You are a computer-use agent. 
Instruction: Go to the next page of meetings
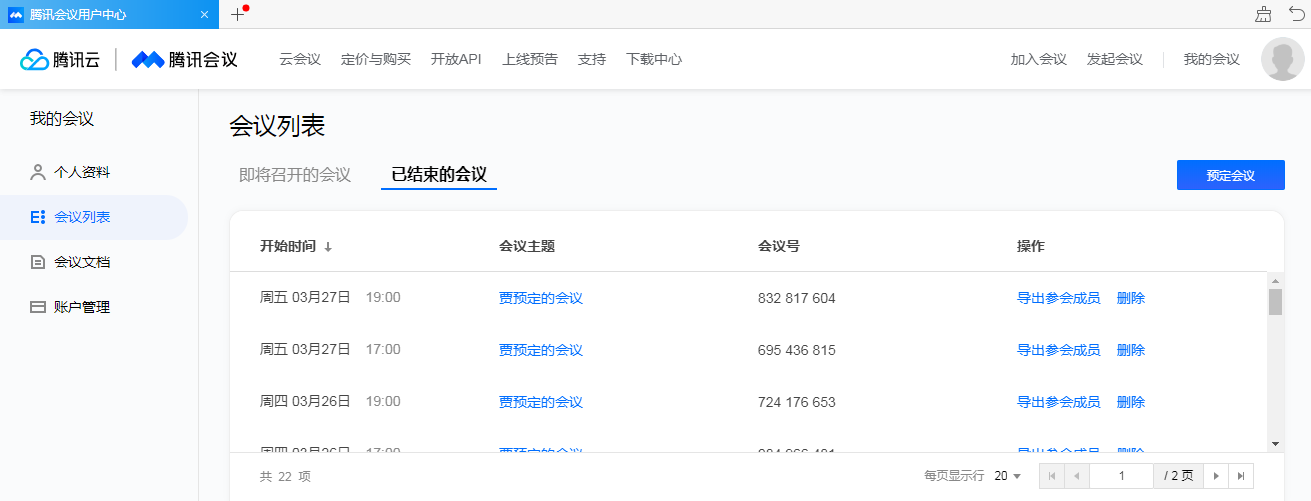click(1216, 476)
